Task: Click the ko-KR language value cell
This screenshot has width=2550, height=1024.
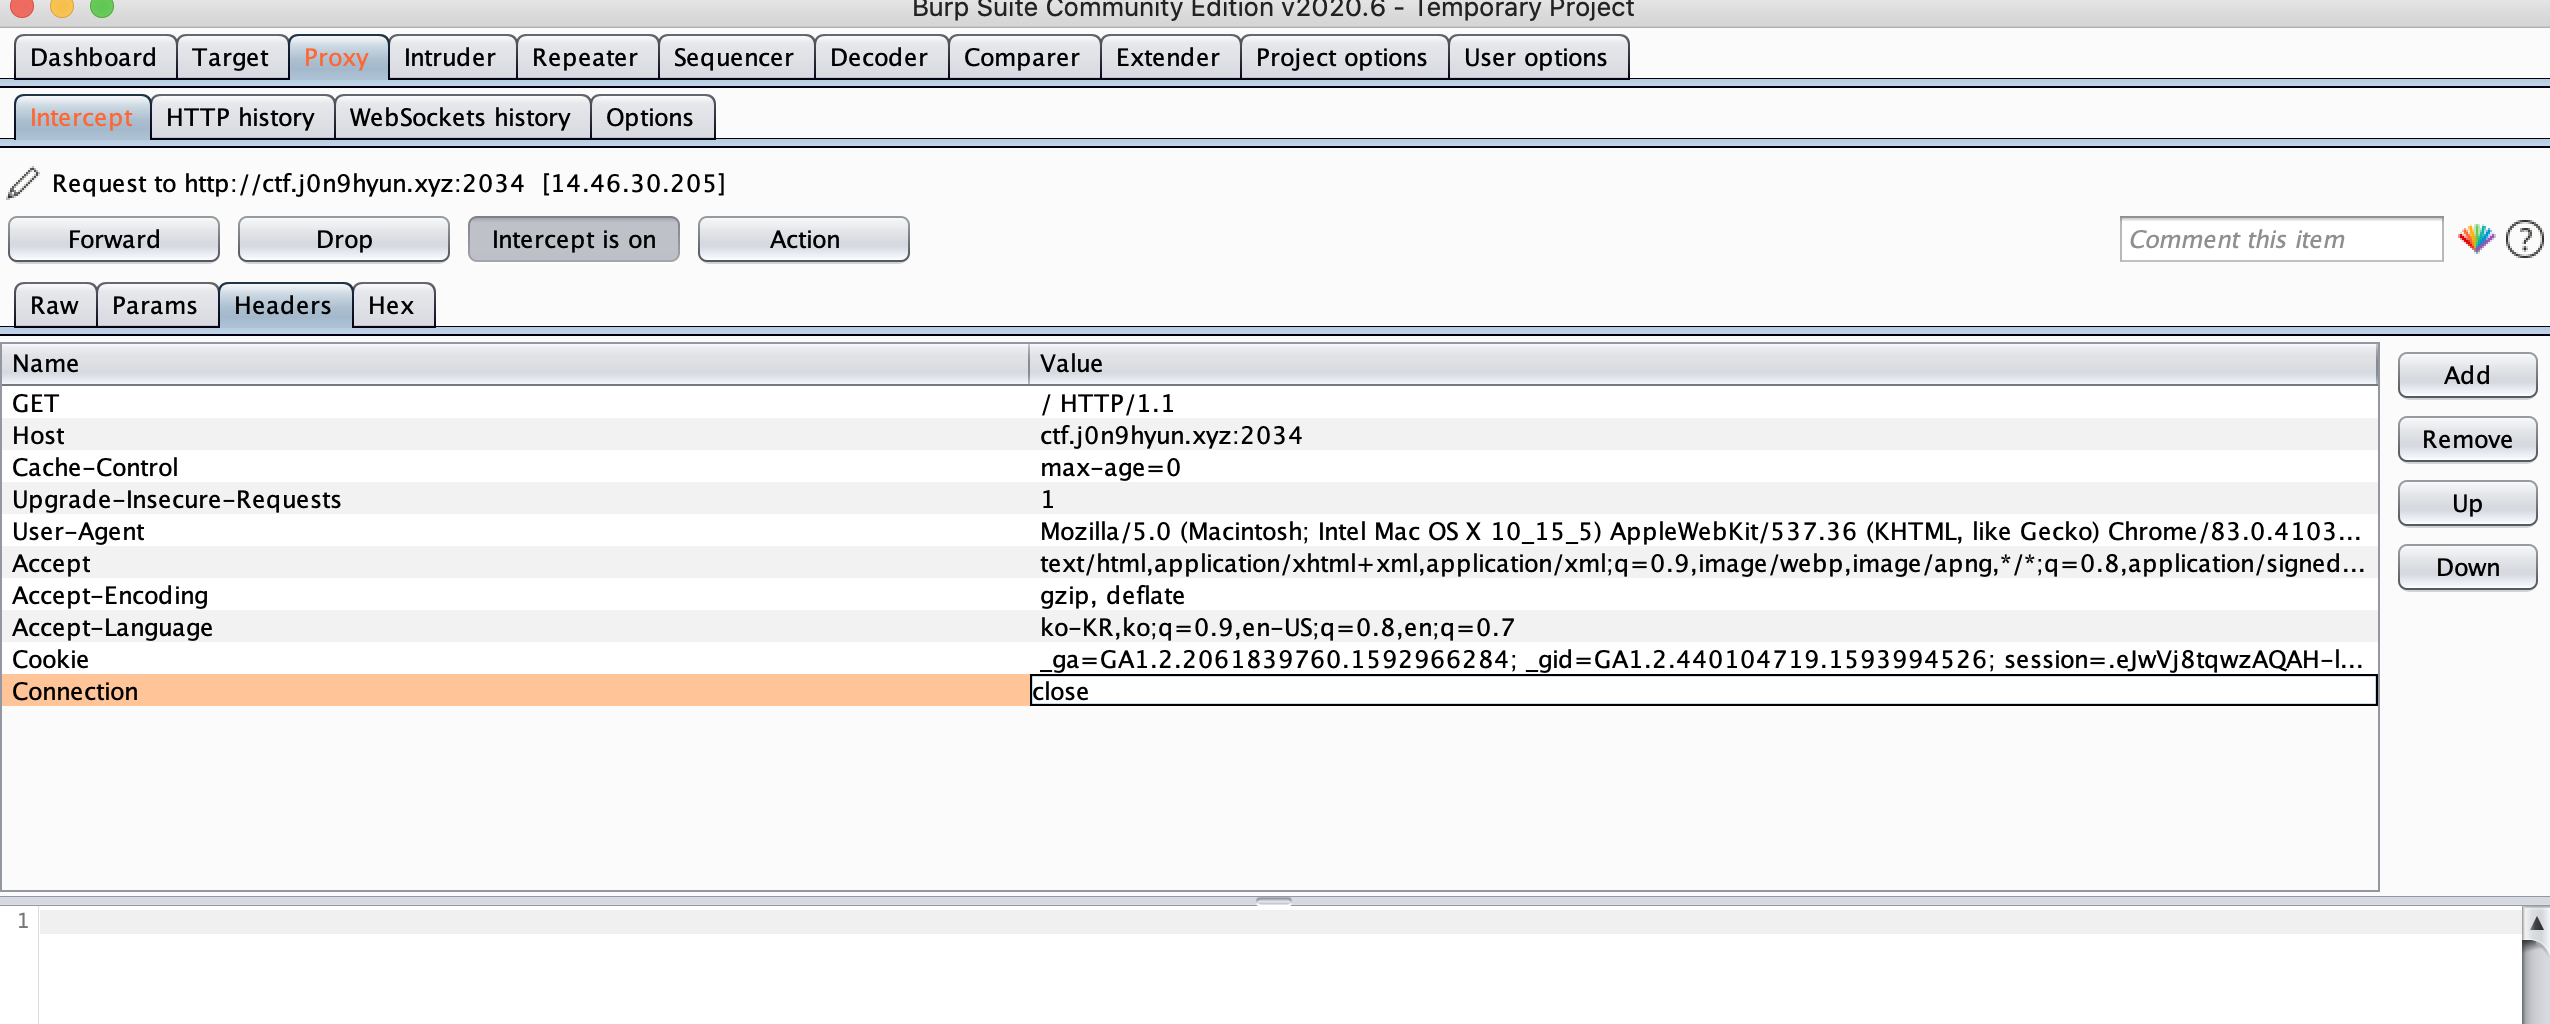Action: (x=1703, y=627)
